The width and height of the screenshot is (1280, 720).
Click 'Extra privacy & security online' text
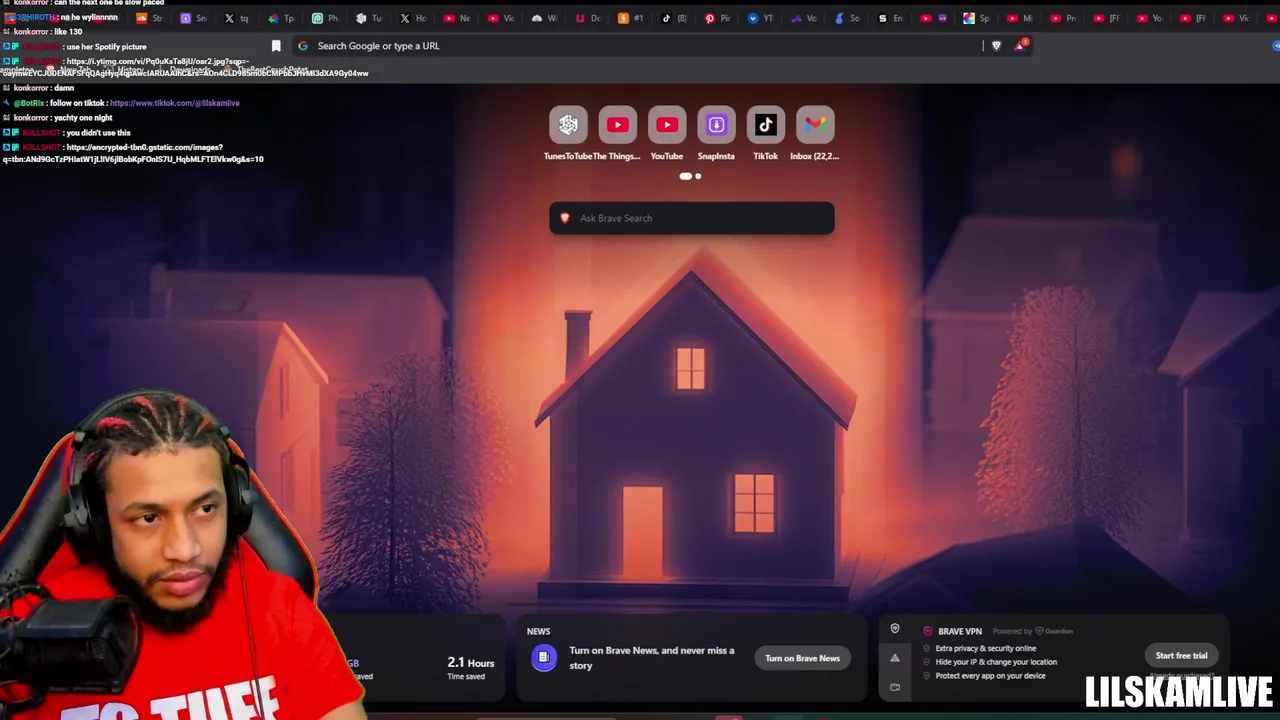[x=985, y=648]
